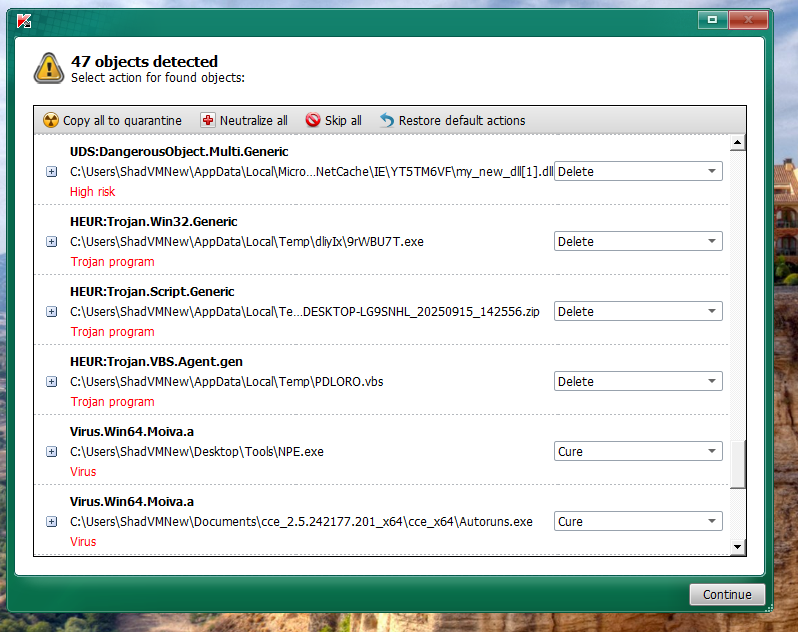Viewport: 798px width, 632px height.
Task: Expand the 9rWBU7T.exe detection entry
Action: click(51, 242)
